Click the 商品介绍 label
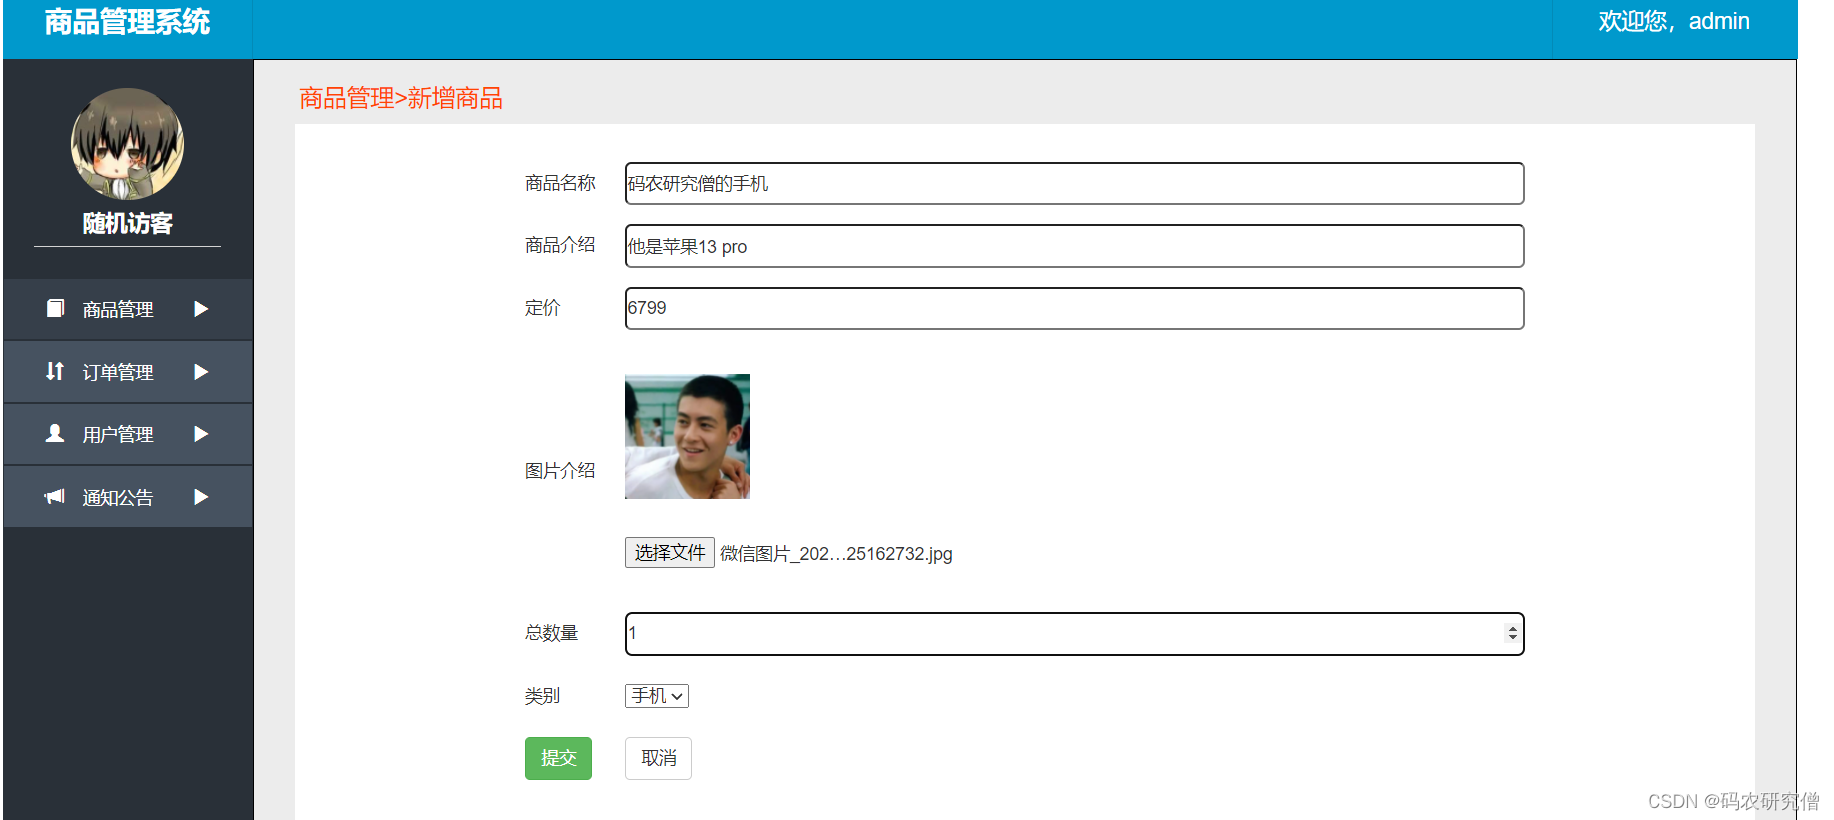This screenshot has width=1834, height=820. pyautogui.click(x=560, y=245)
